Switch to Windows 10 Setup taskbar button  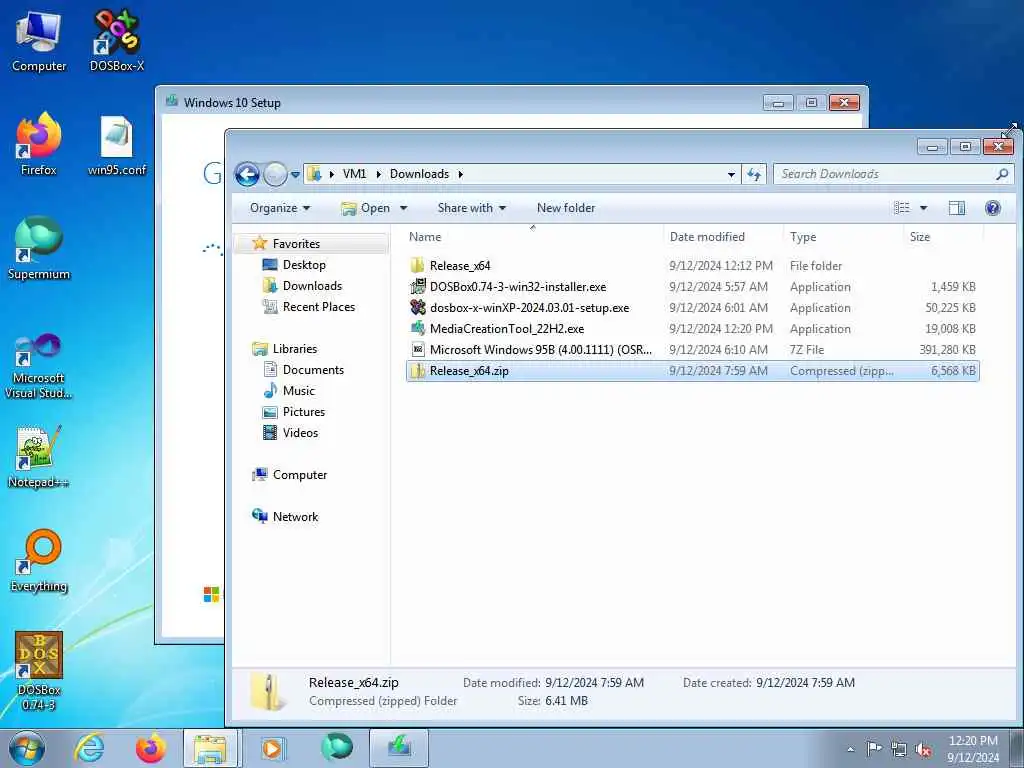(399, 748)
